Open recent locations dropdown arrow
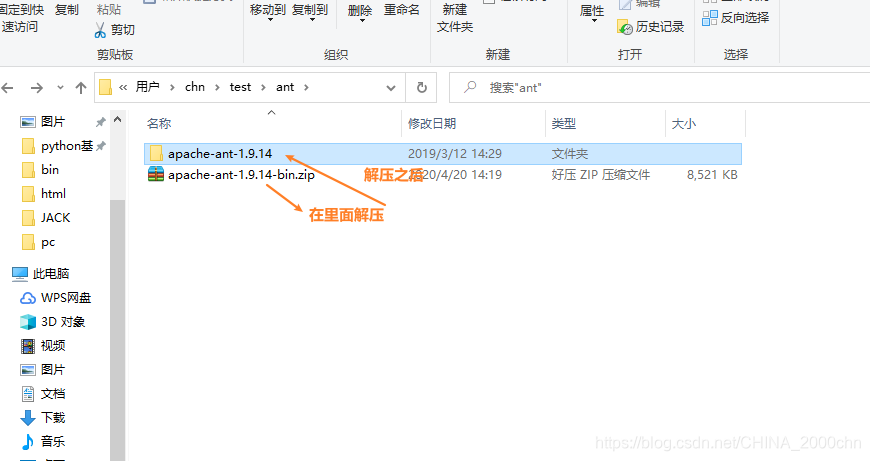The width and height of the screenshot is (870, 461). [60, 88]
